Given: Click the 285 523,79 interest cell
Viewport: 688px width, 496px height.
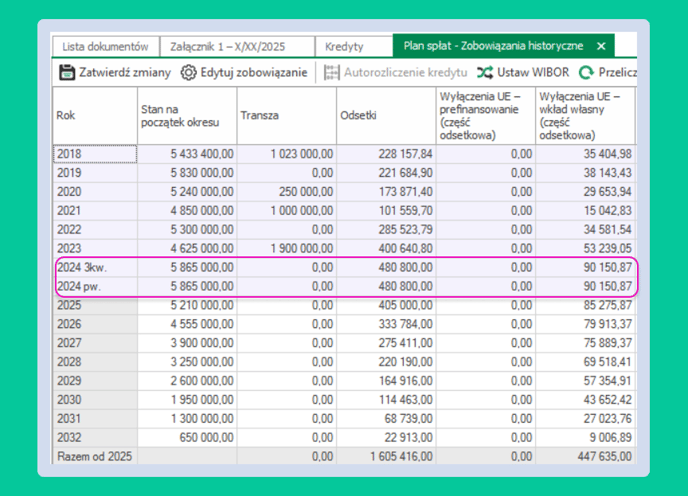Looking at the screenshot, I should pos(386,230).
